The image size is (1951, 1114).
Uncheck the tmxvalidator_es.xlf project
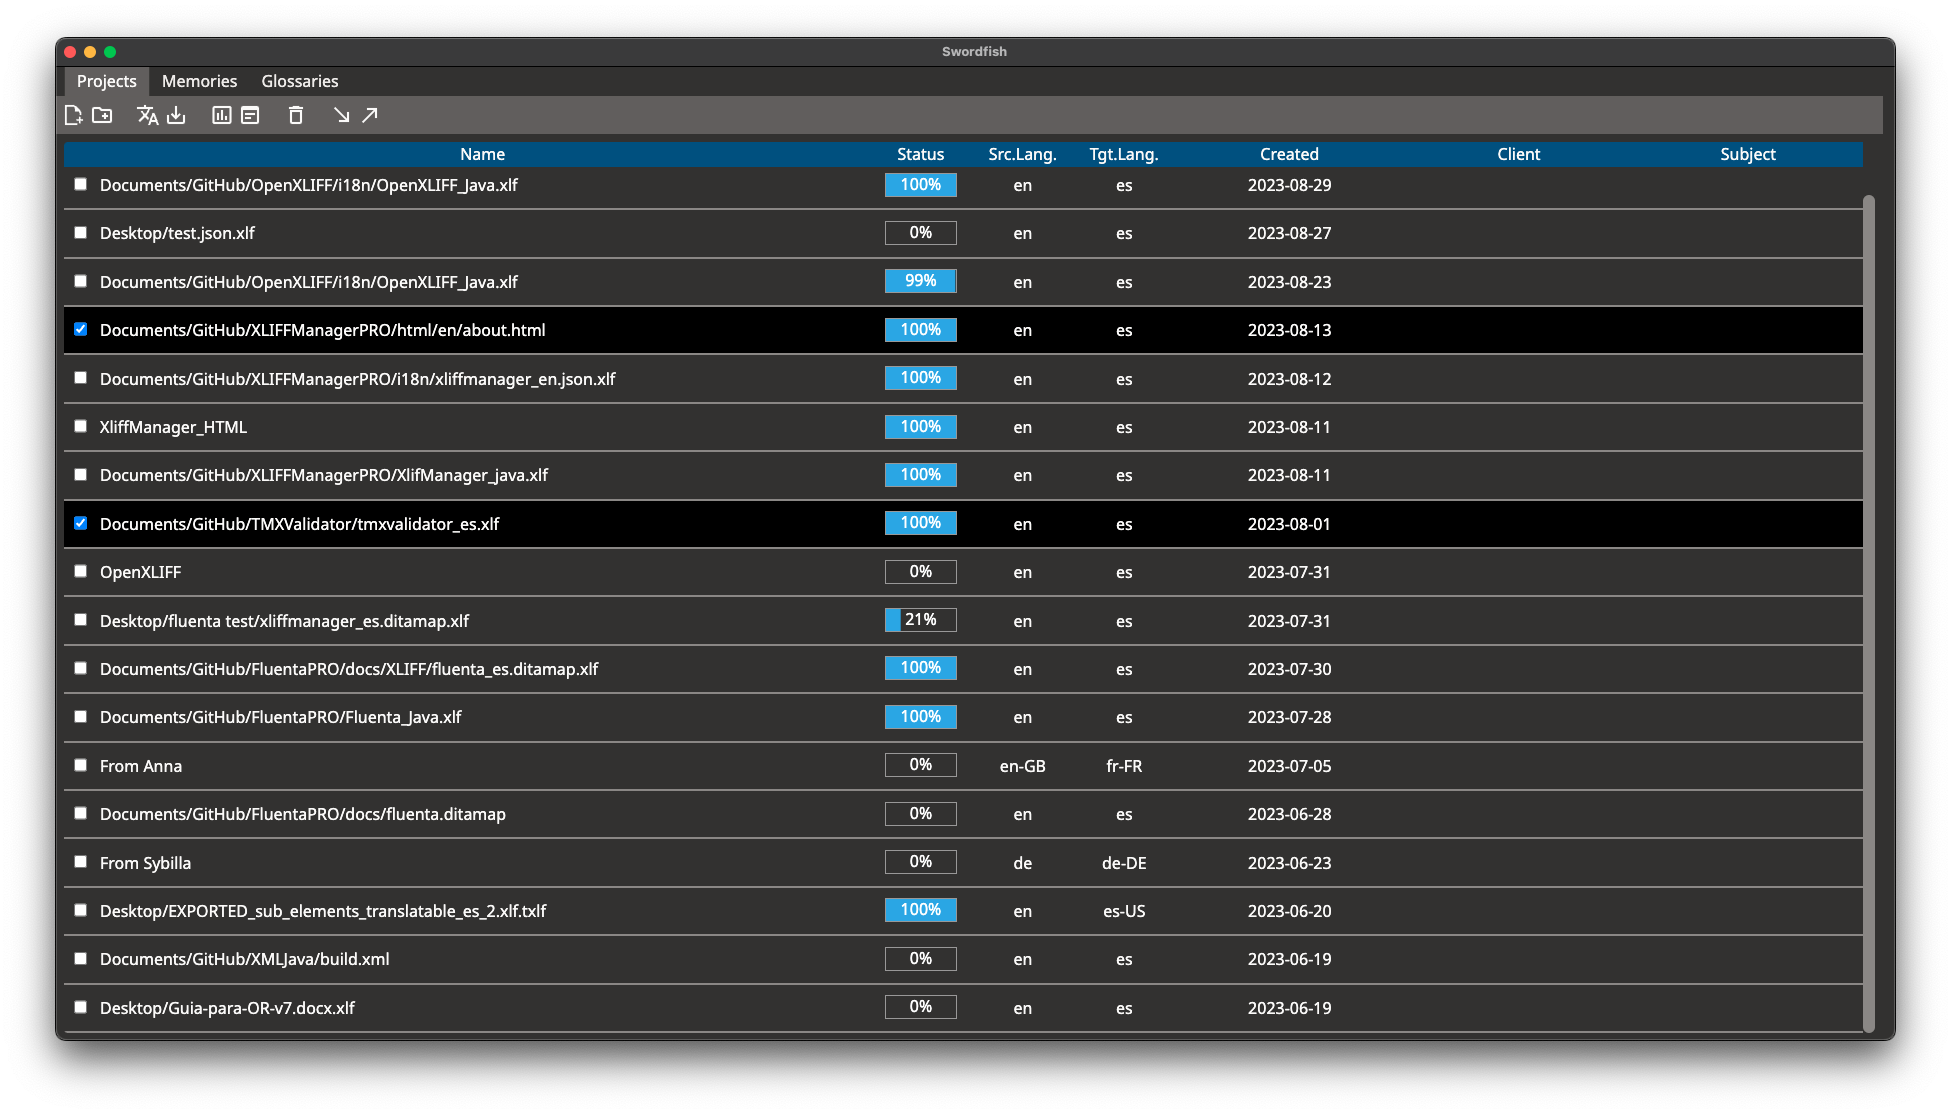(80, 522)
